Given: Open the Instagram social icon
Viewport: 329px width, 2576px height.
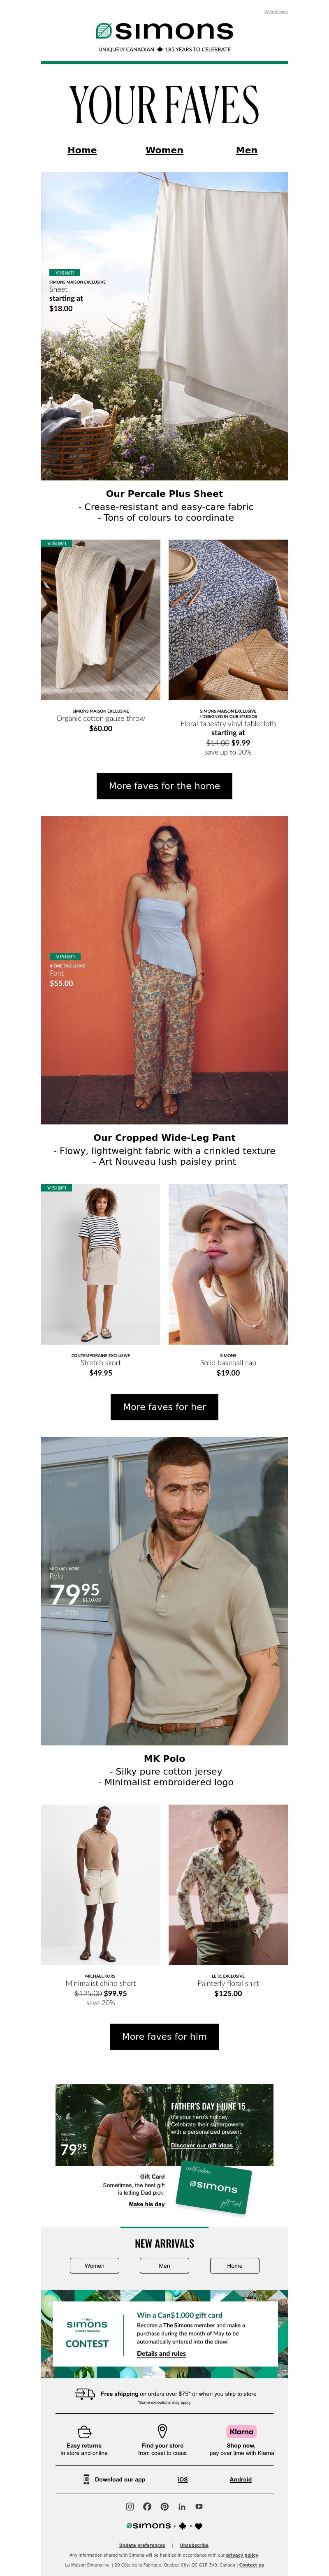Looking at the screenshot, I should pyautogui.click(x=129, y=2506).
